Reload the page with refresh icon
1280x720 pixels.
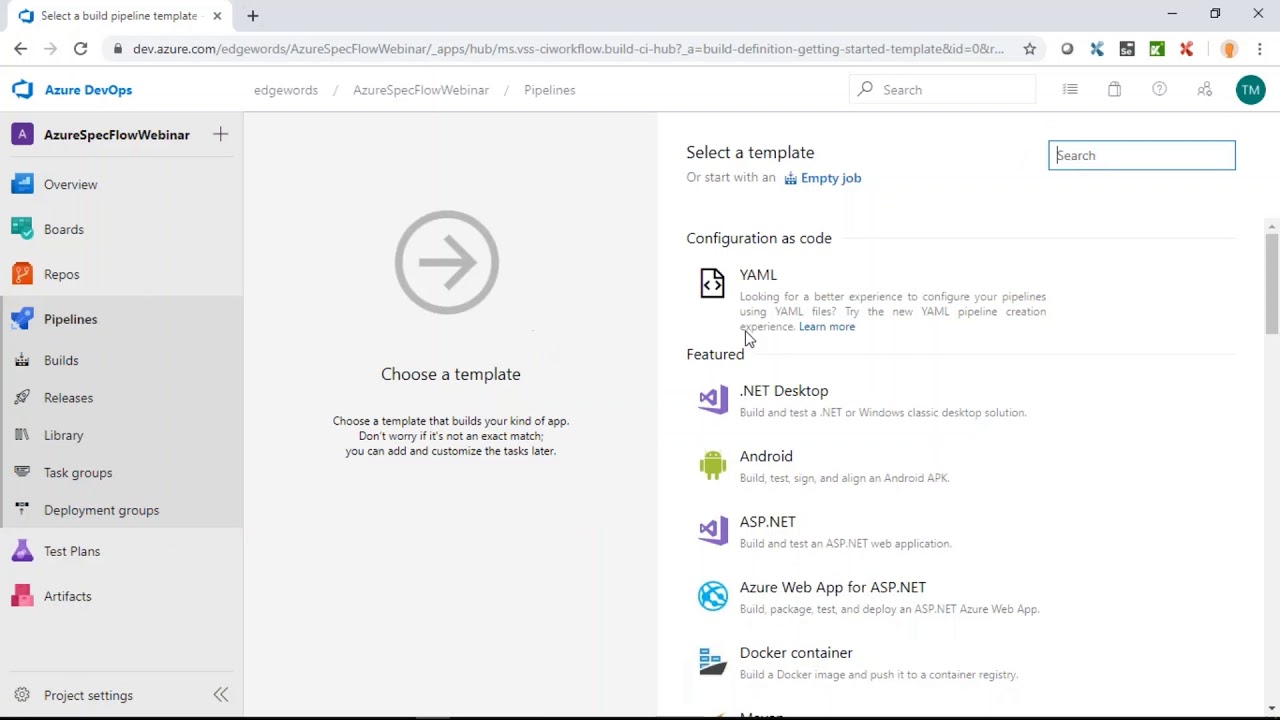(81, 48)
